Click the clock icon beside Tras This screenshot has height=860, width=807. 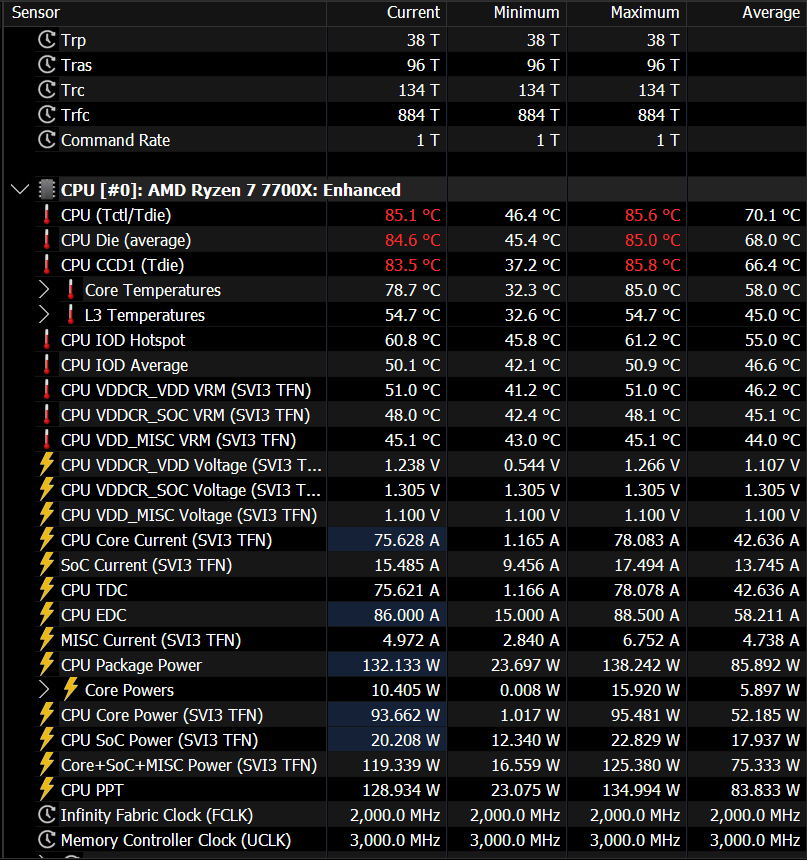tap(47, 65)
